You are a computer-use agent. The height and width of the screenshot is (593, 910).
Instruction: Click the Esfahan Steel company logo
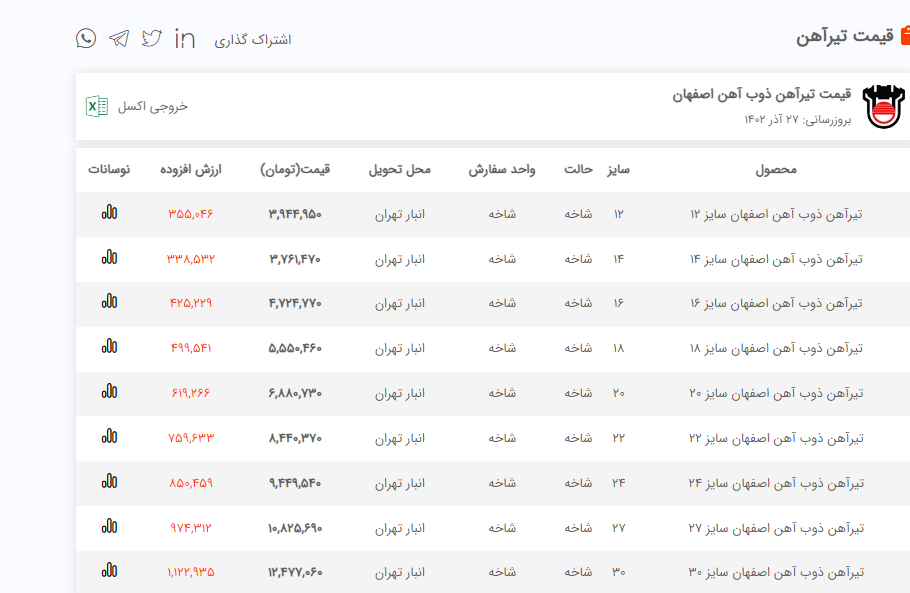click(x=882, y=107)
